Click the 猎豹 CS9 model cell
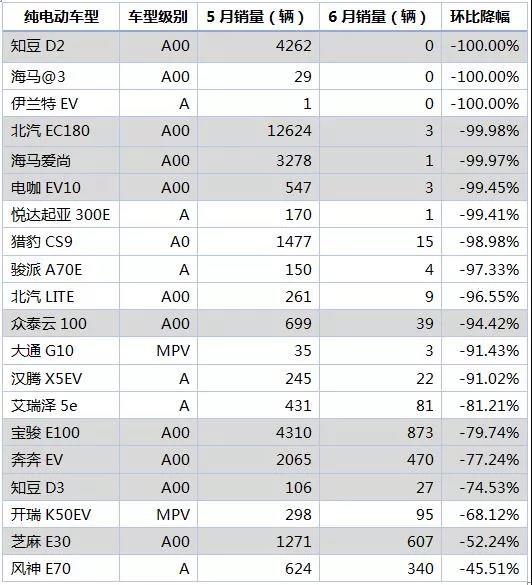Image resolution: width=532 pixels, height=585 pixels. [61, 242]
